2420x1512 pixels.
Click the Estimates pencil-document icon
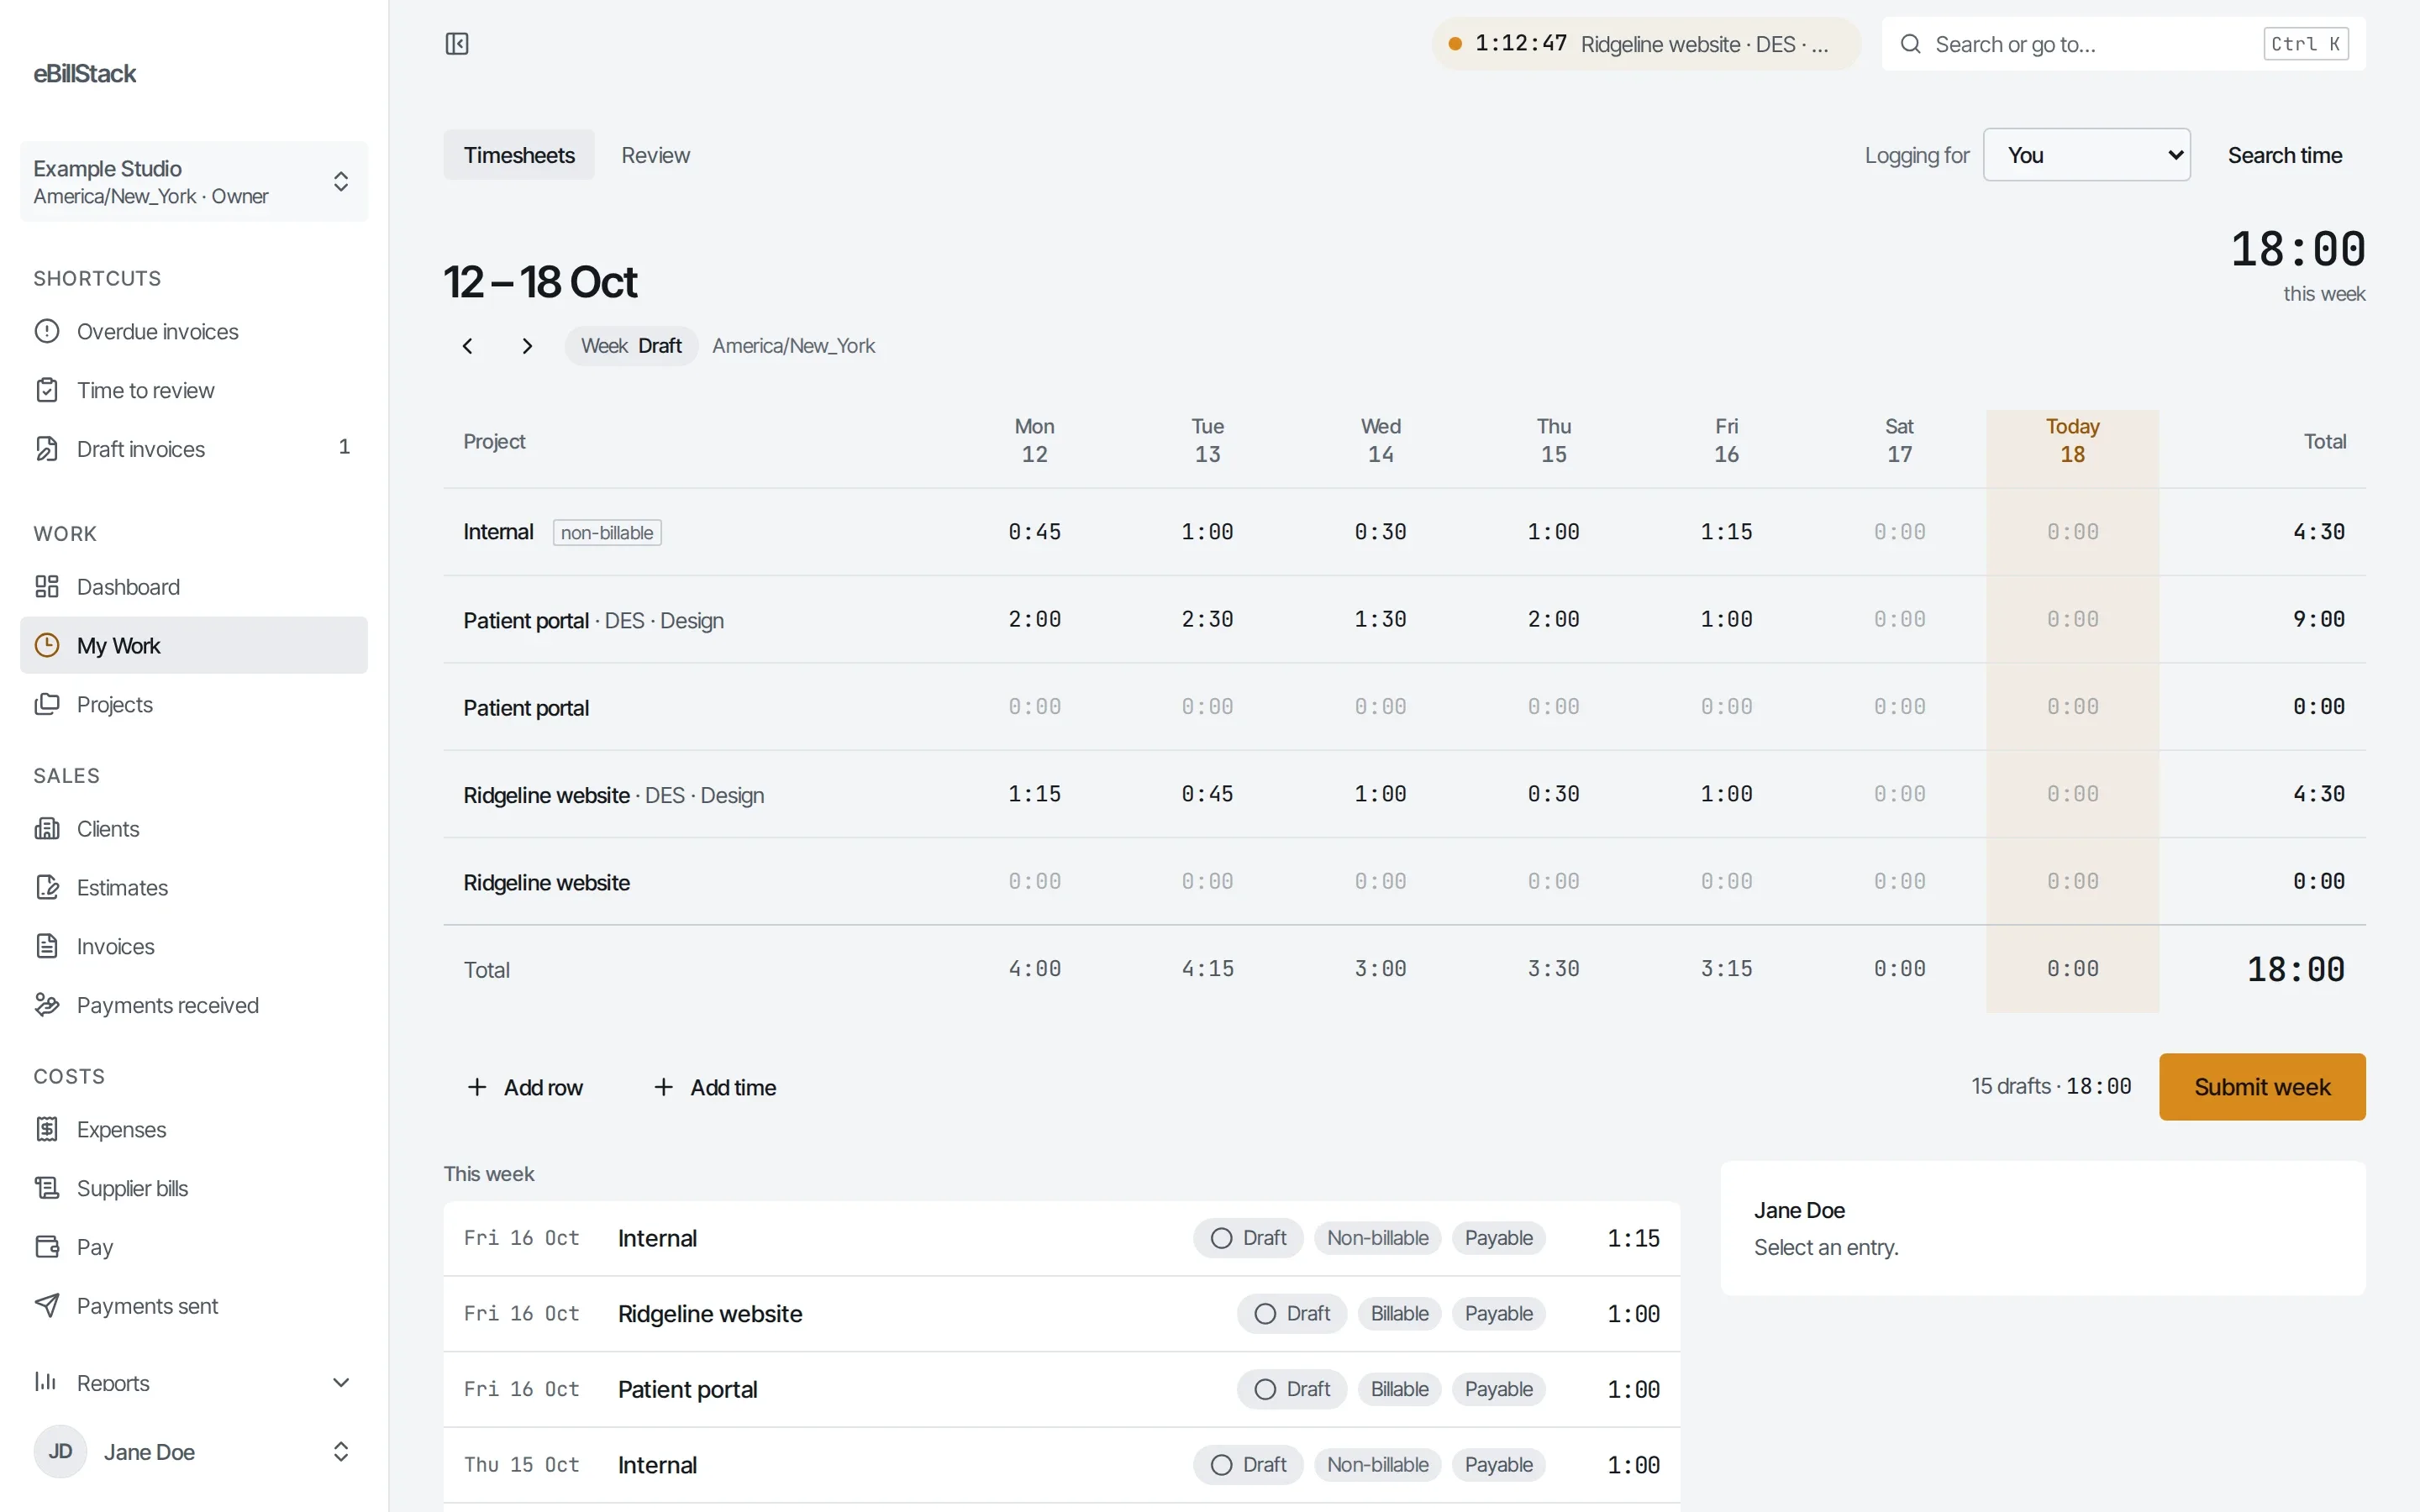tap(47, 888)
